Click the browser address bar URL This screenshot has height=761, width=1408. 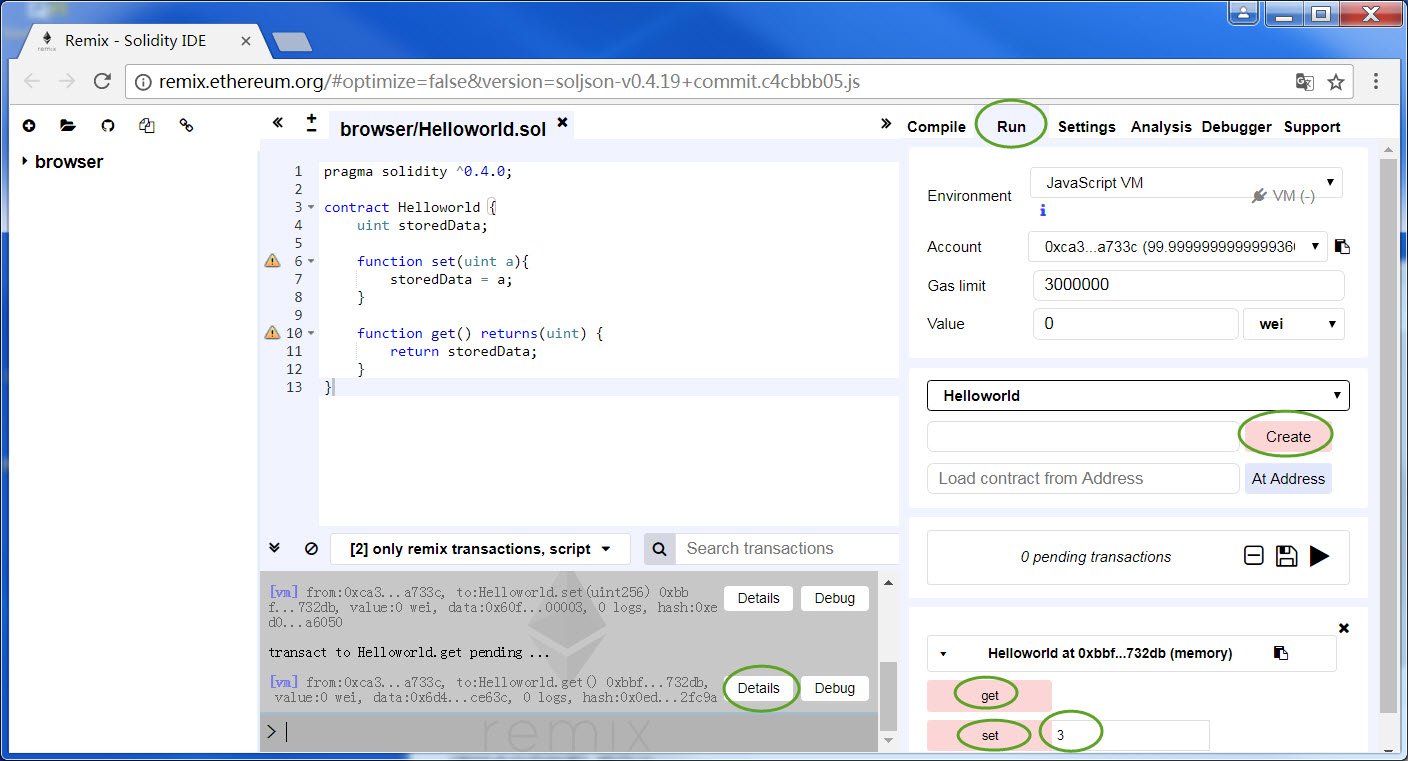pyautogui.click(x=509, y=82)
